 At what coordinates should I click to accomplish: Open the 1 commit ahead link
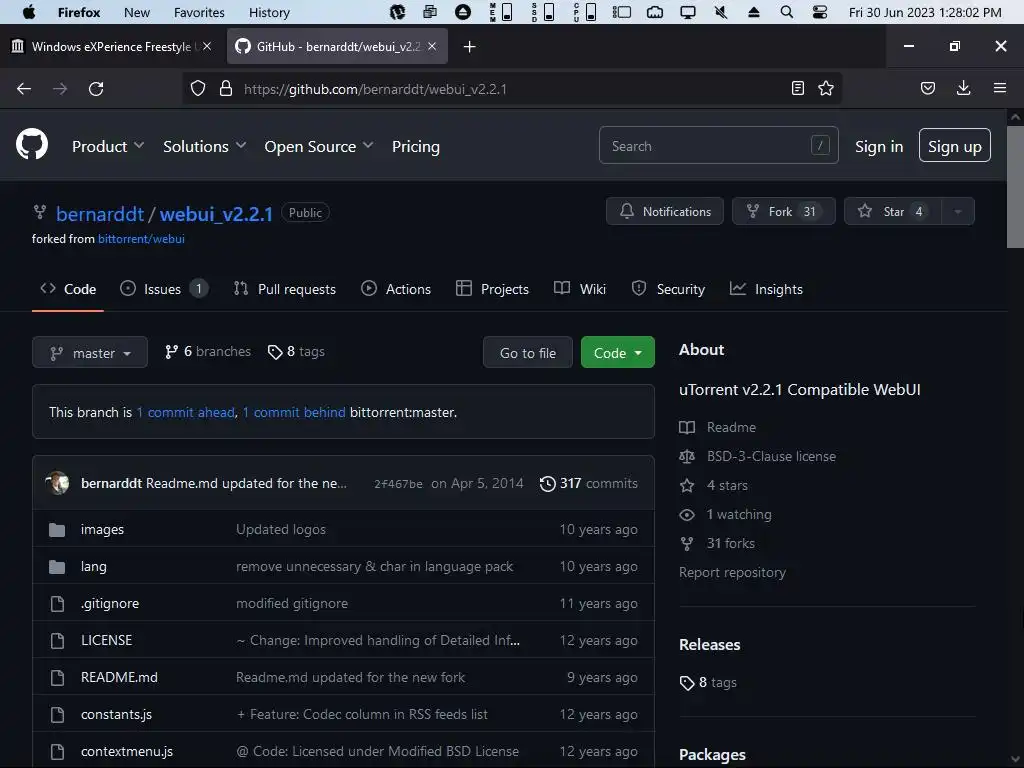coord(185,413)
